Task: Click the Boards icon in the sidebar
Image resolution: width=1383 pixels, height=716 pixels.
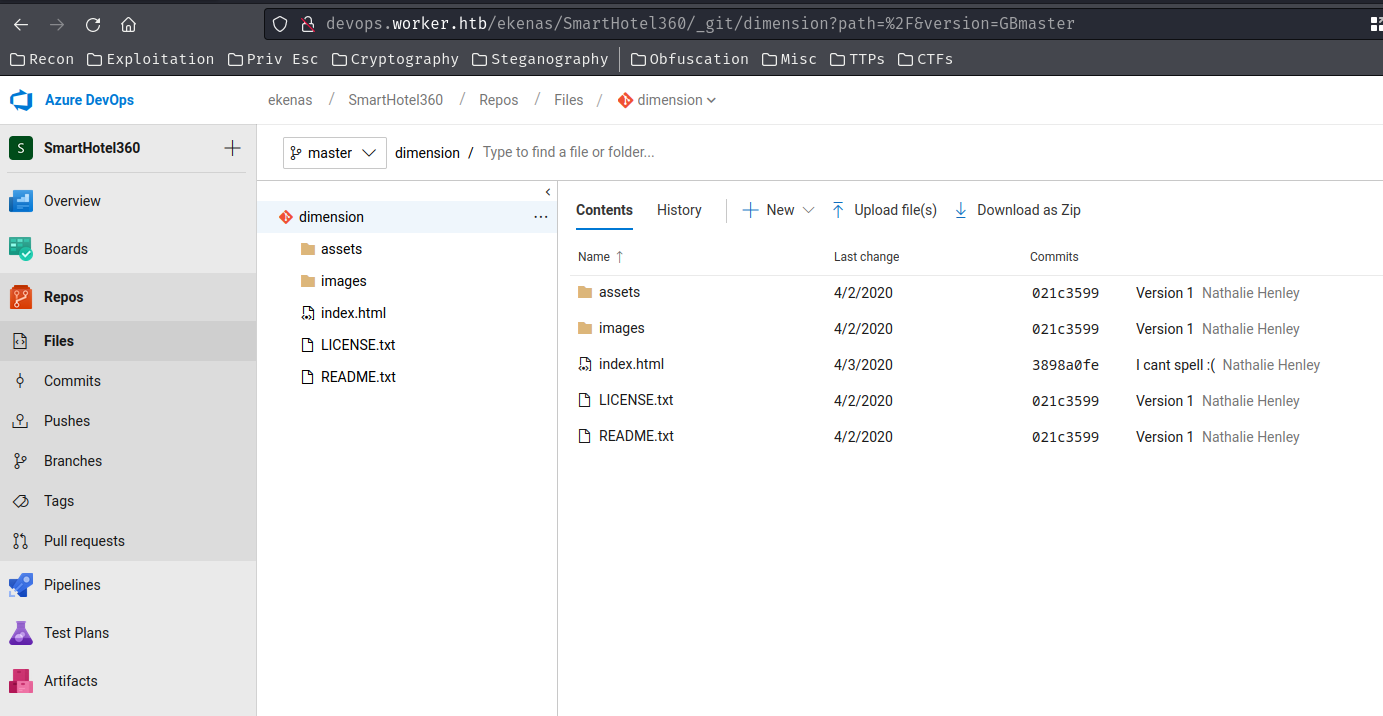Action: coord(21,249)
